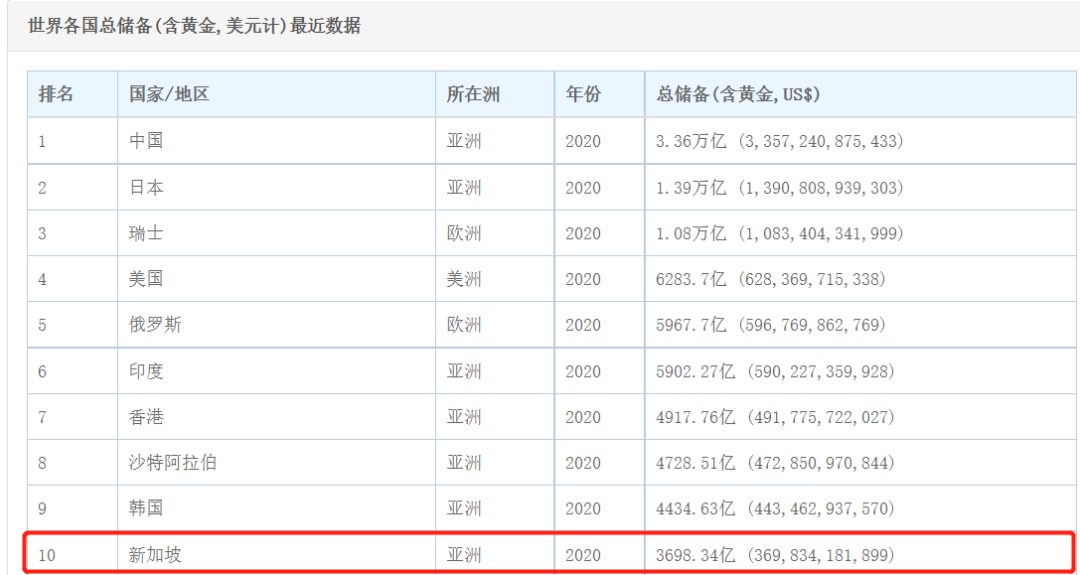Click the 总储备(含黄金, US$) column header
The height and width of the screenshot is (575, 1080).
[x=860, y=94]
